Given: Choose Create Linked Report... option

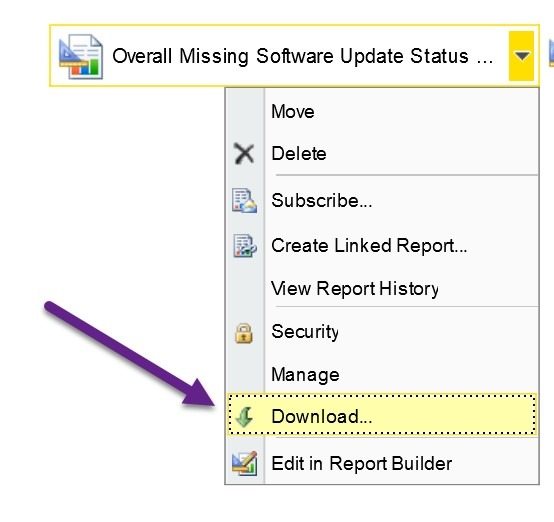Looking at the screenshot, I should (369, 246).
